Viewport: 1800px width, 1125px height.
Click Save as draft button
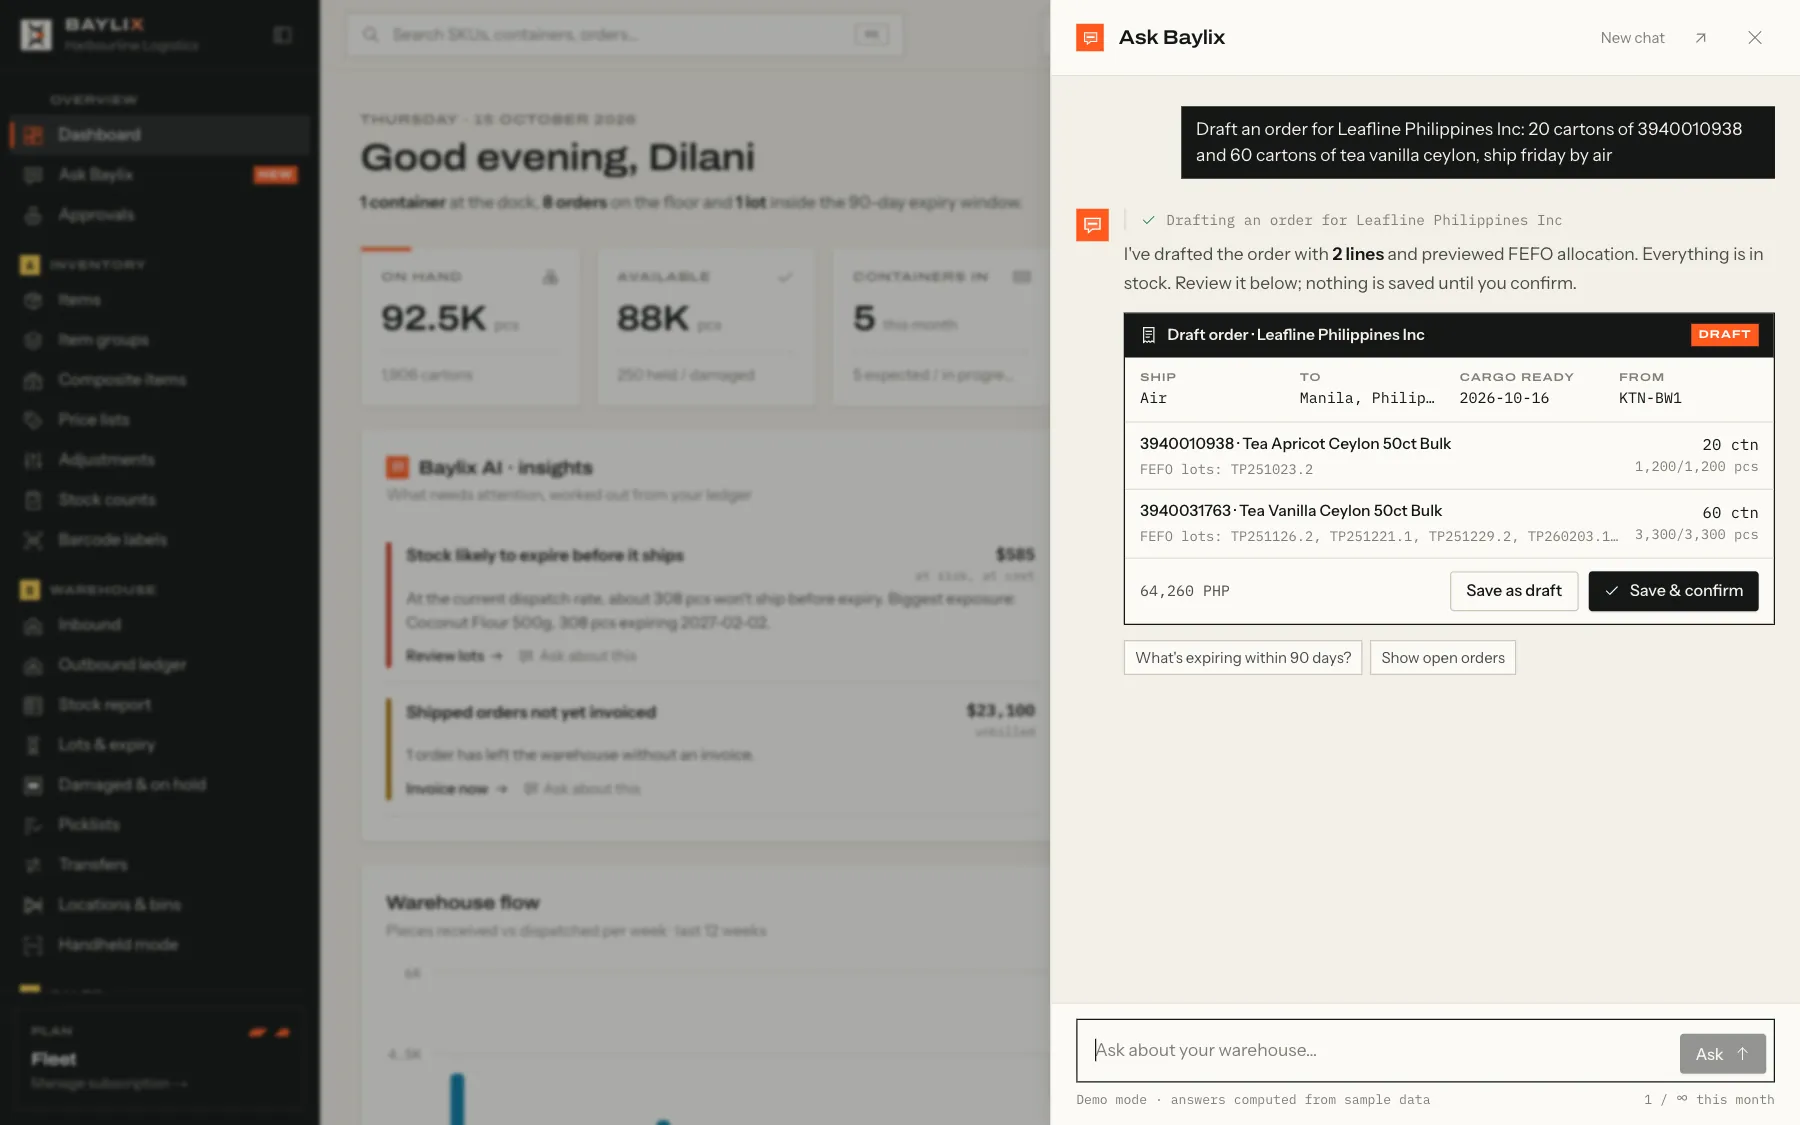click(1514, 591)
